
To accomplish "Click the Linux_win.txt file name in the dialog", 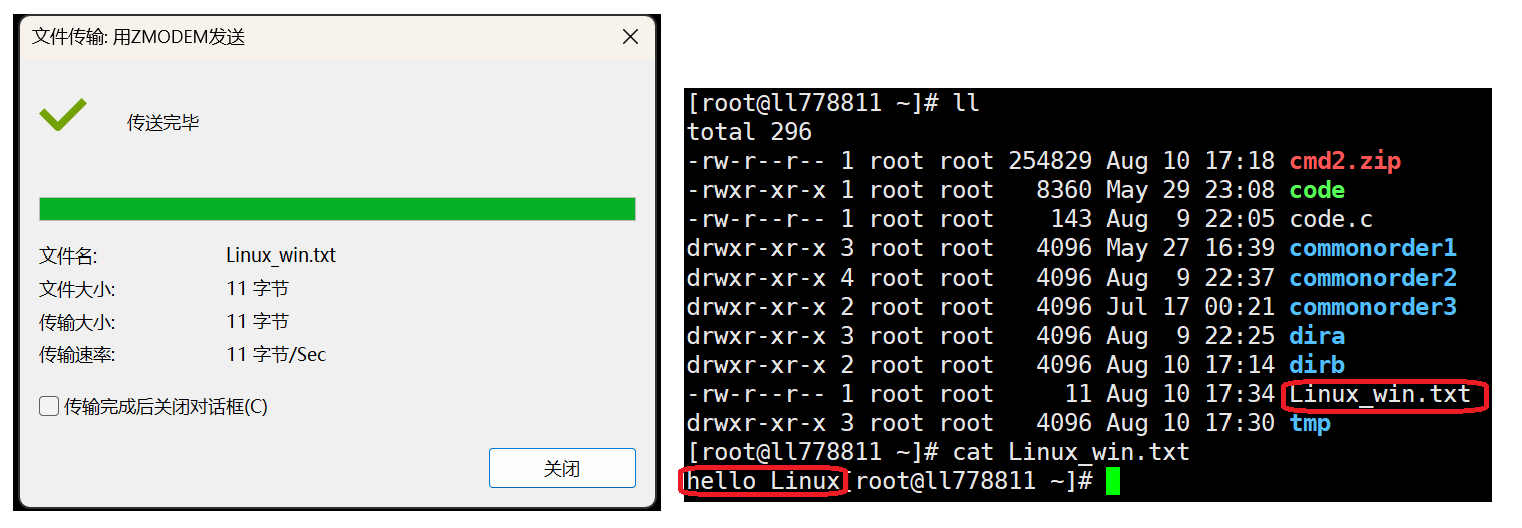I will point(281,255).
